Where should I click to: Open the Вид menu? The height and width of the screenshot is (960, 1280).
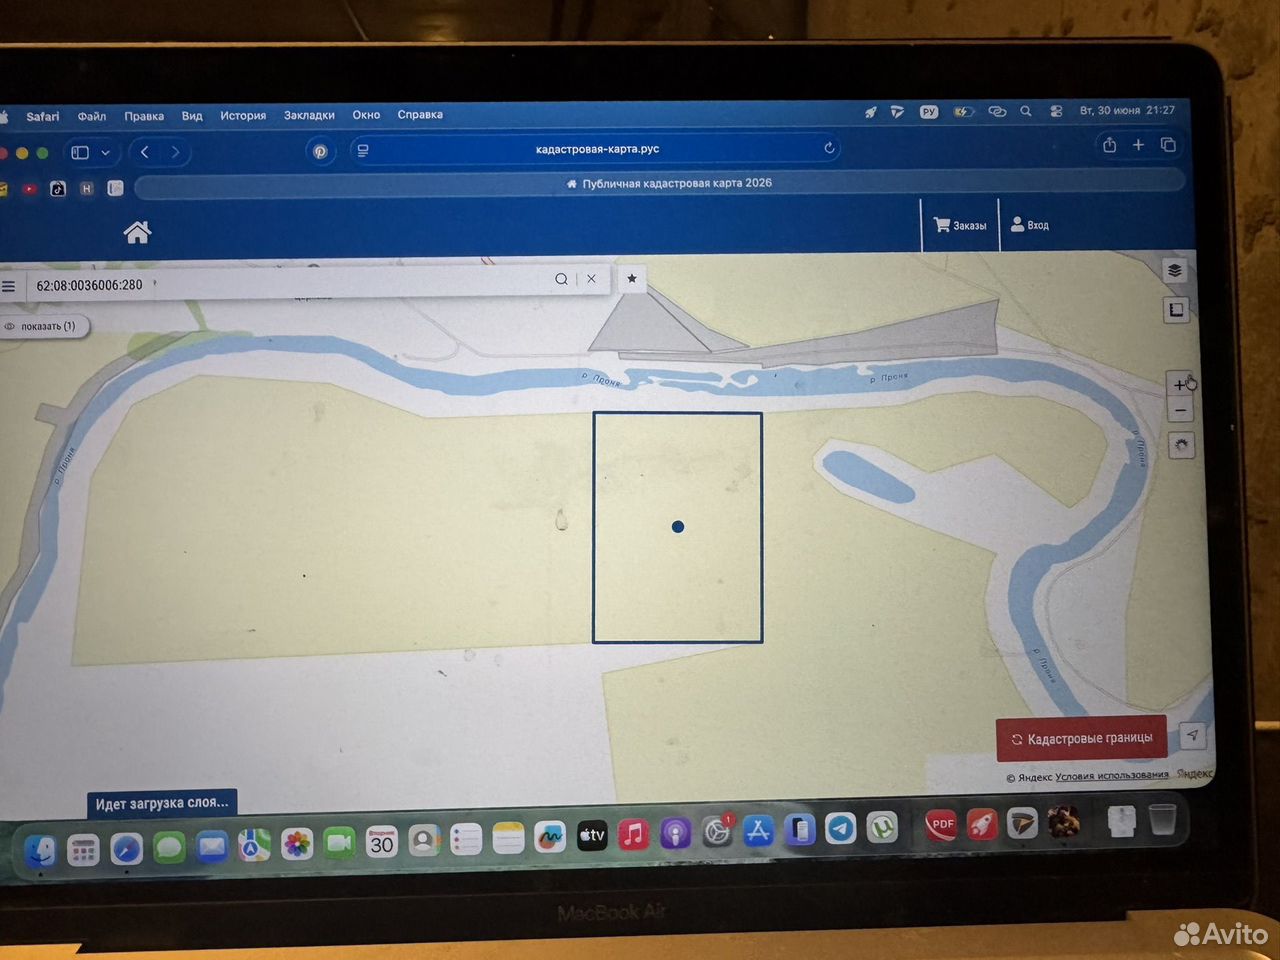192,116
